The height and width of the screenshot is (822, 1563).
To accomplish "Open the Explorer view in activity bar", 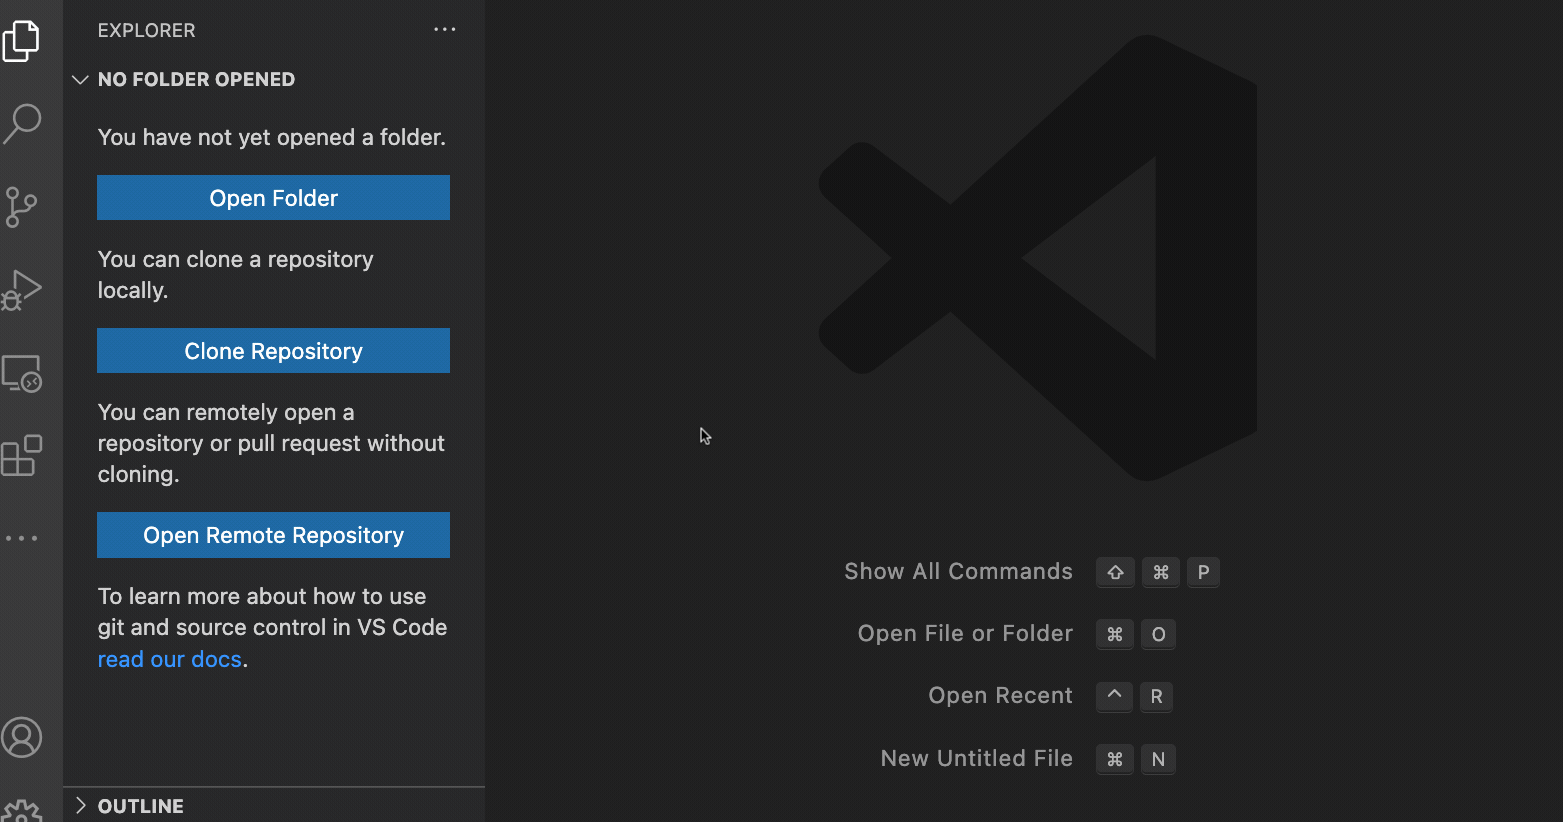I will coord(21,41).
